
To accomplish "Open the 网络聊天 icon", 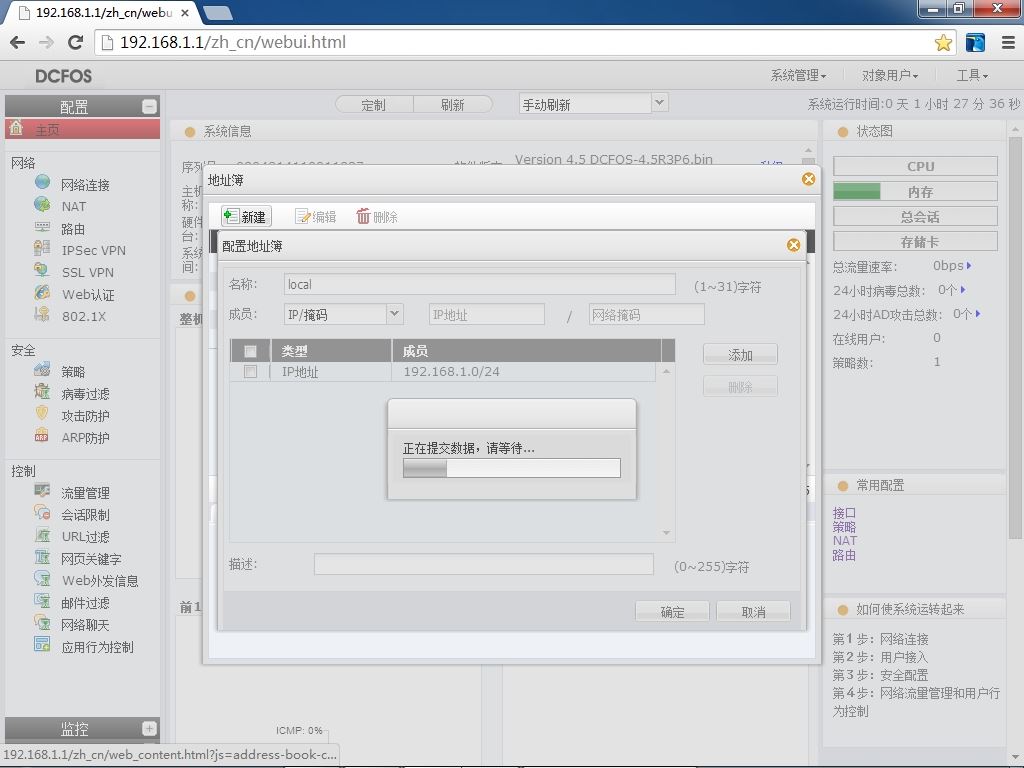I will point(42,623).
